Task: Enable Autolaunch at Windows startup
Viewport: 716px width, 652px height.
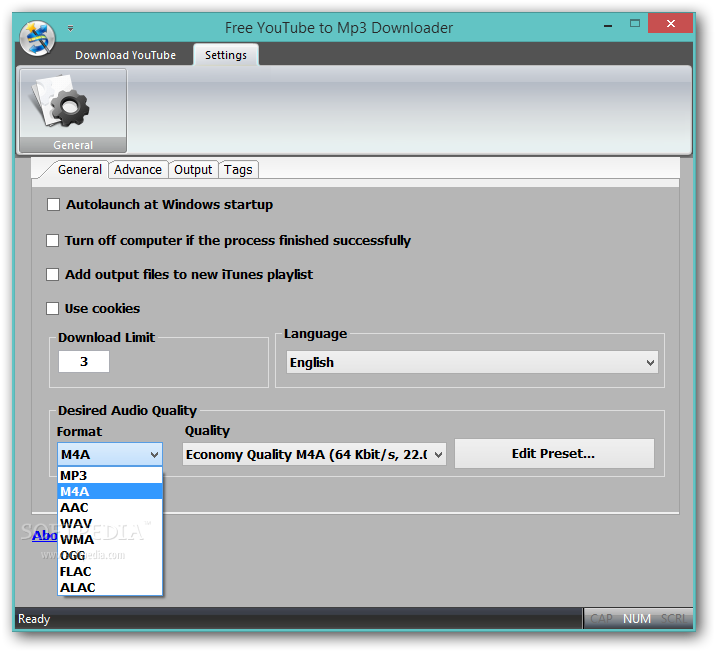Action: 53,205
